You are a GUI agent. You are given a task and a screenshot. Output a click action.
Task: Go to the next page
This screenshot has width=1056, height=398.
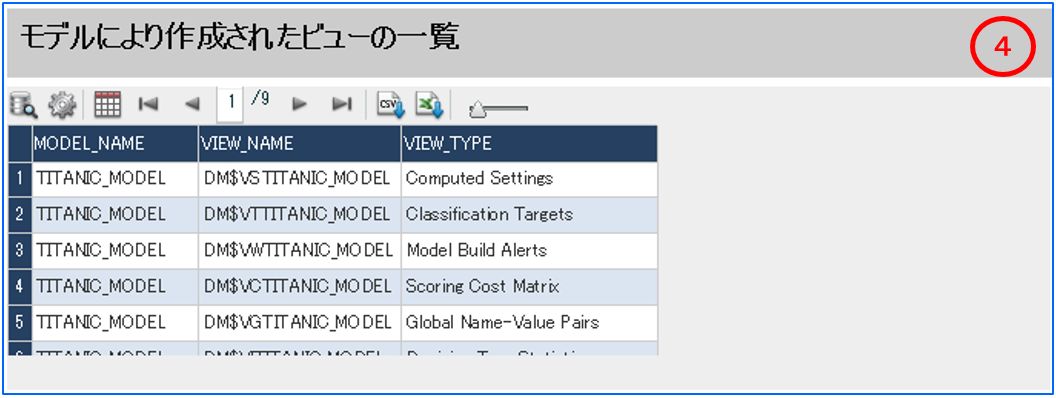point(299,104)
